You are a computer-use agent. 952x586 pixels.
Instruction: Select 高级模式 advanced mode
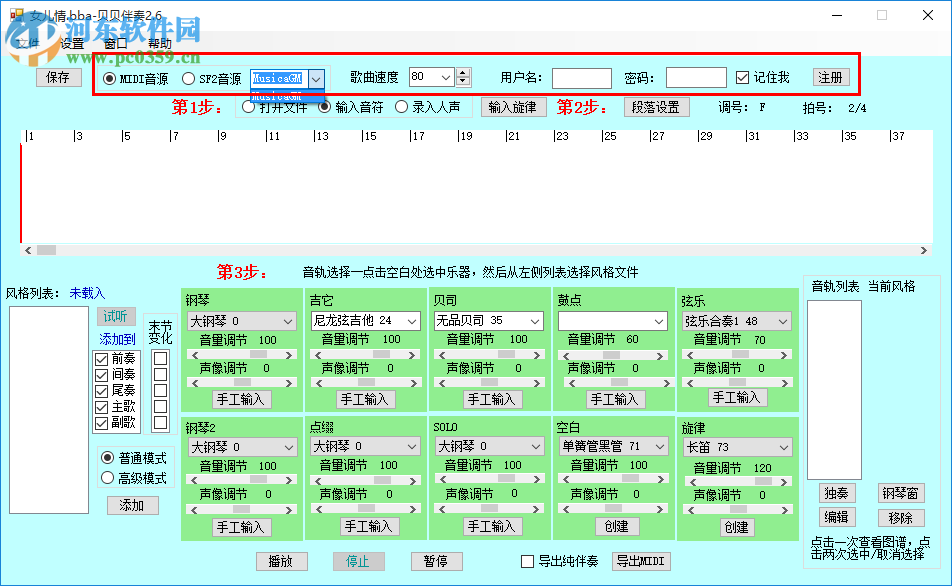(x=110, y=477)
